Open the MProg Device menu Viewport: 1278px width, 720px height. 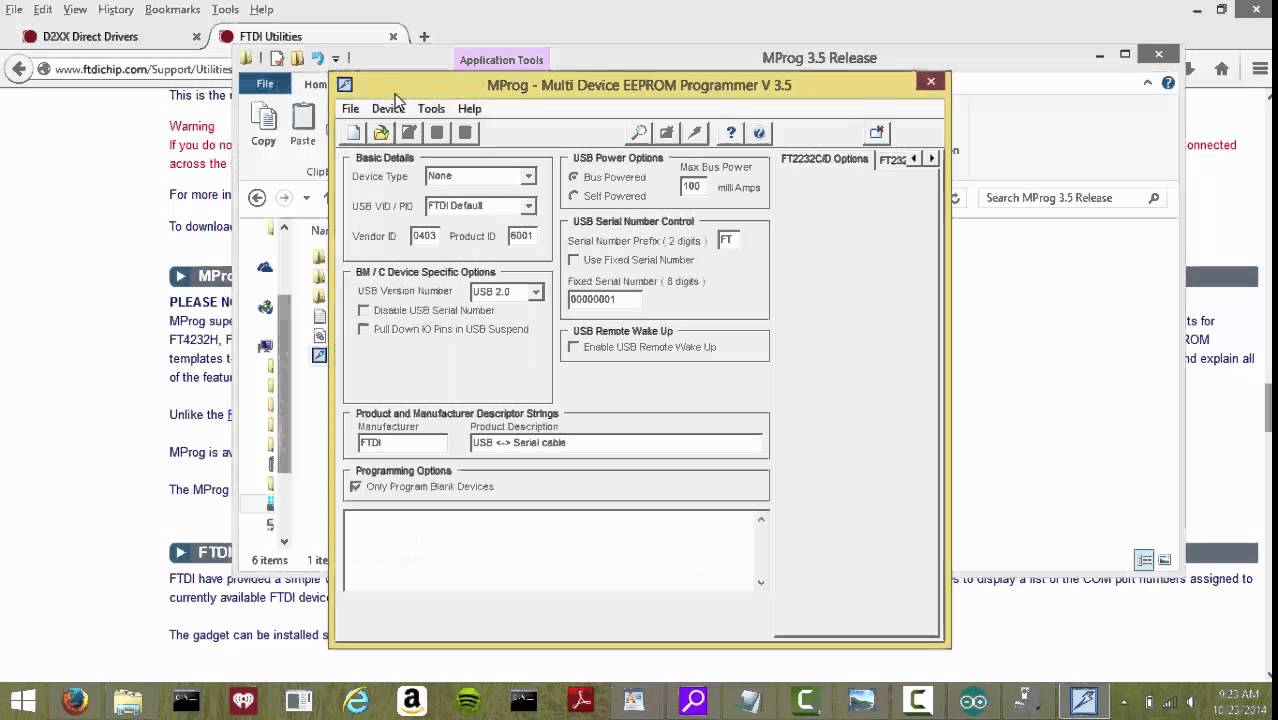[388, 108]
